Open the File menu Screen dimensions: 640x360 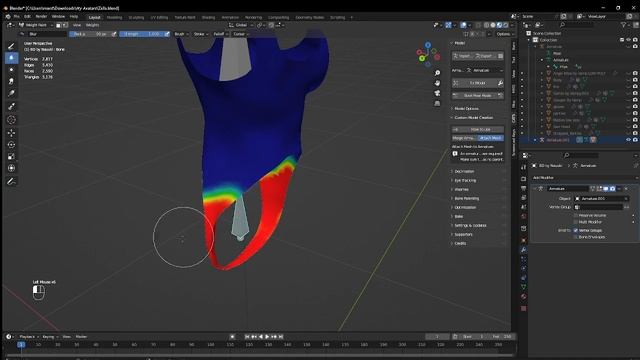click(17, 17)
